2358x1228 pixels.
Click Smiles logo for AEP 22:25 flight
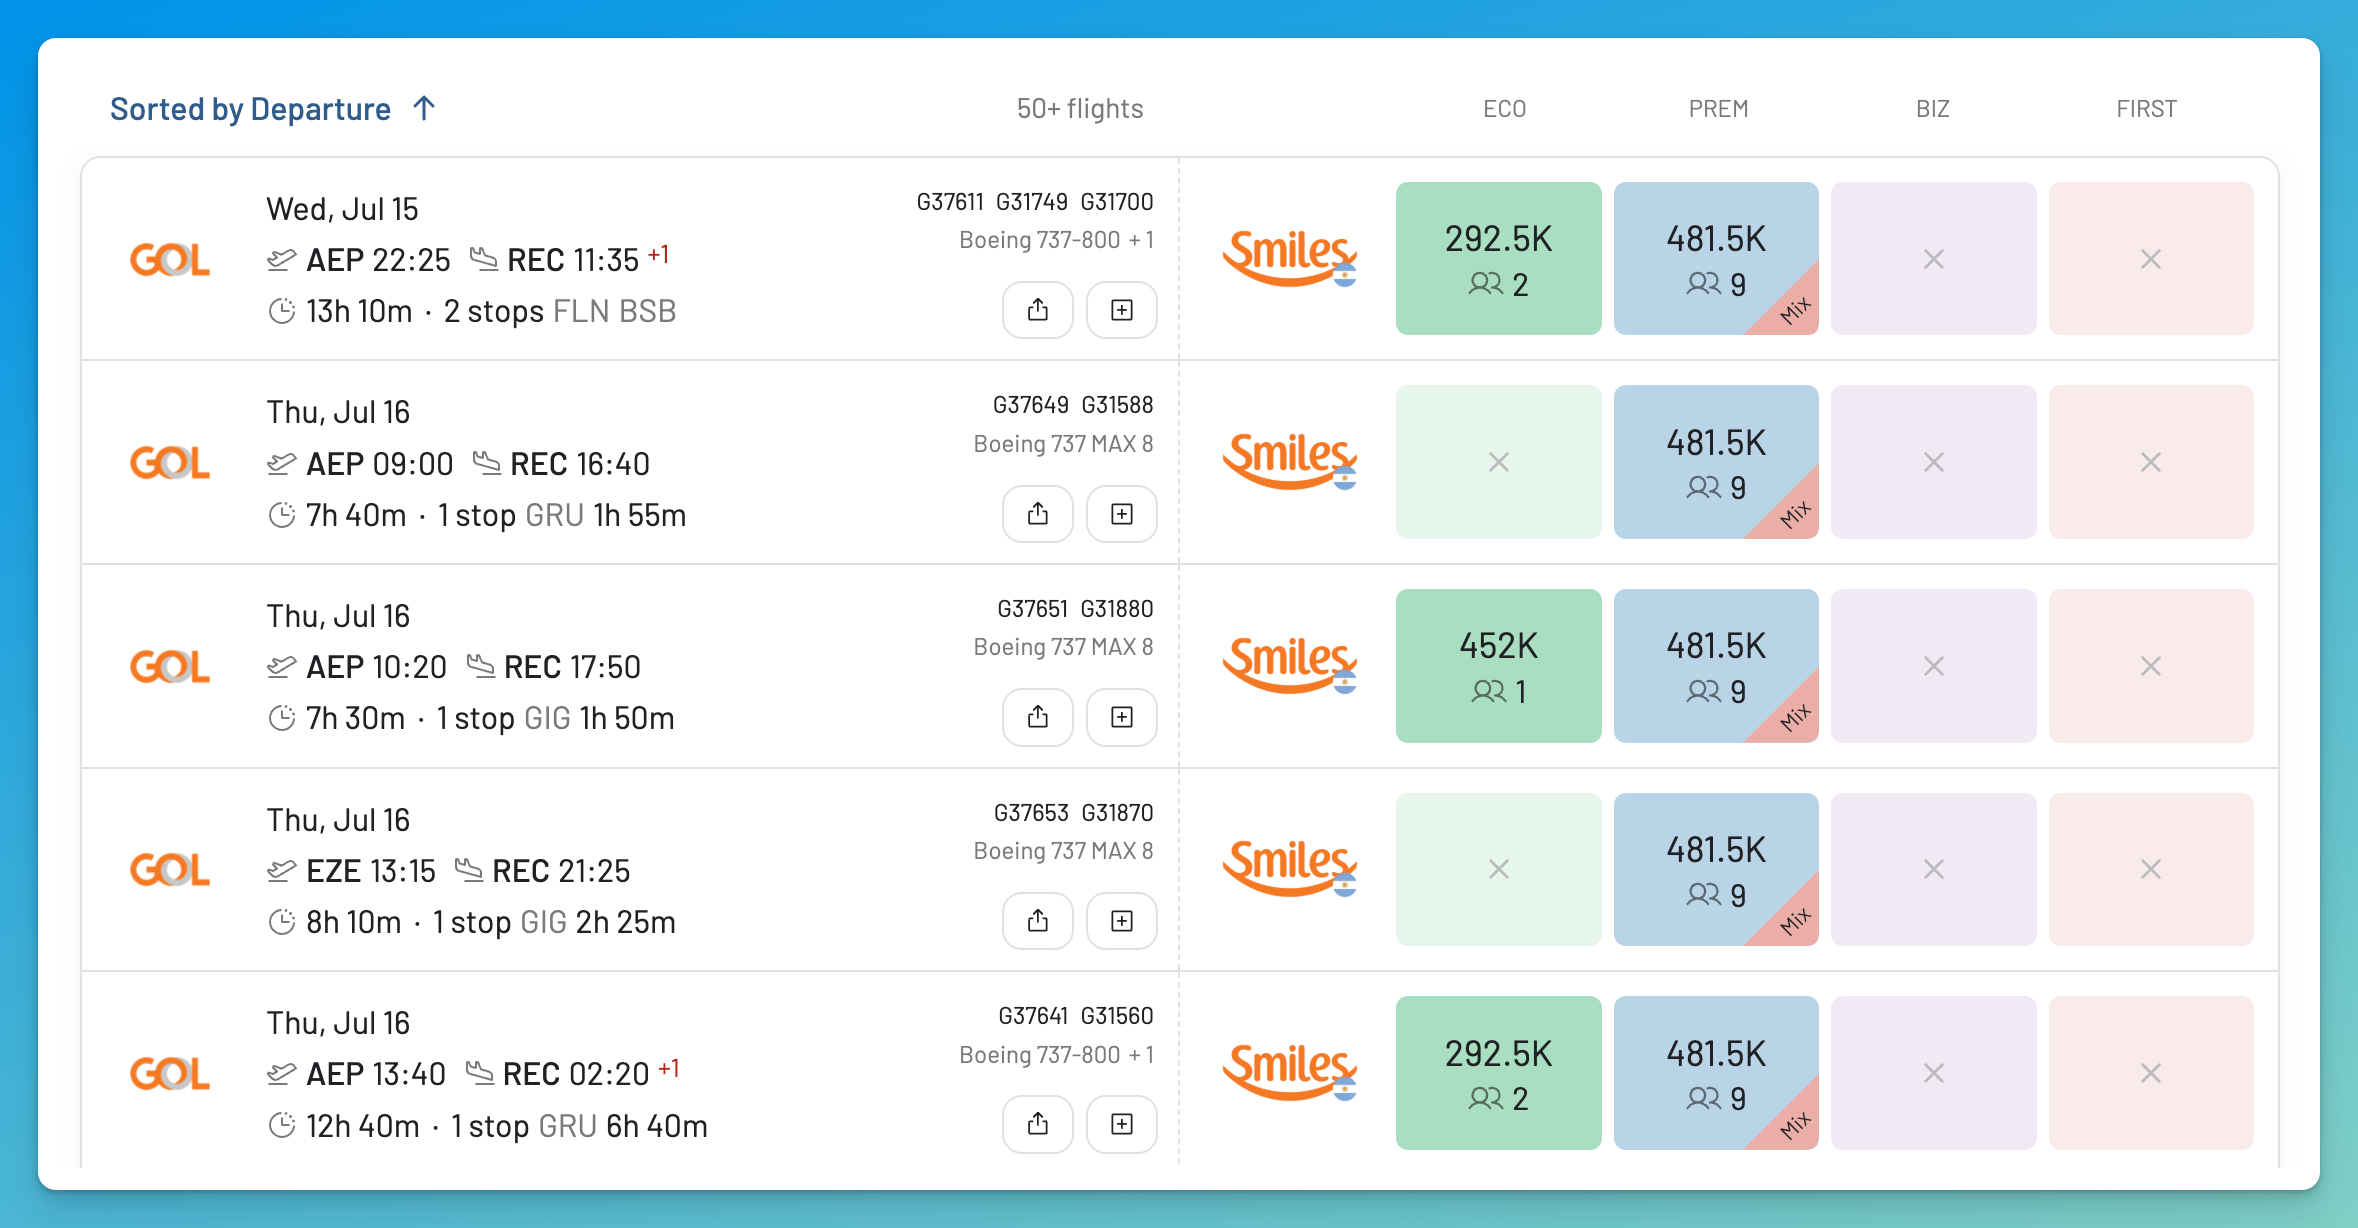1290,258
